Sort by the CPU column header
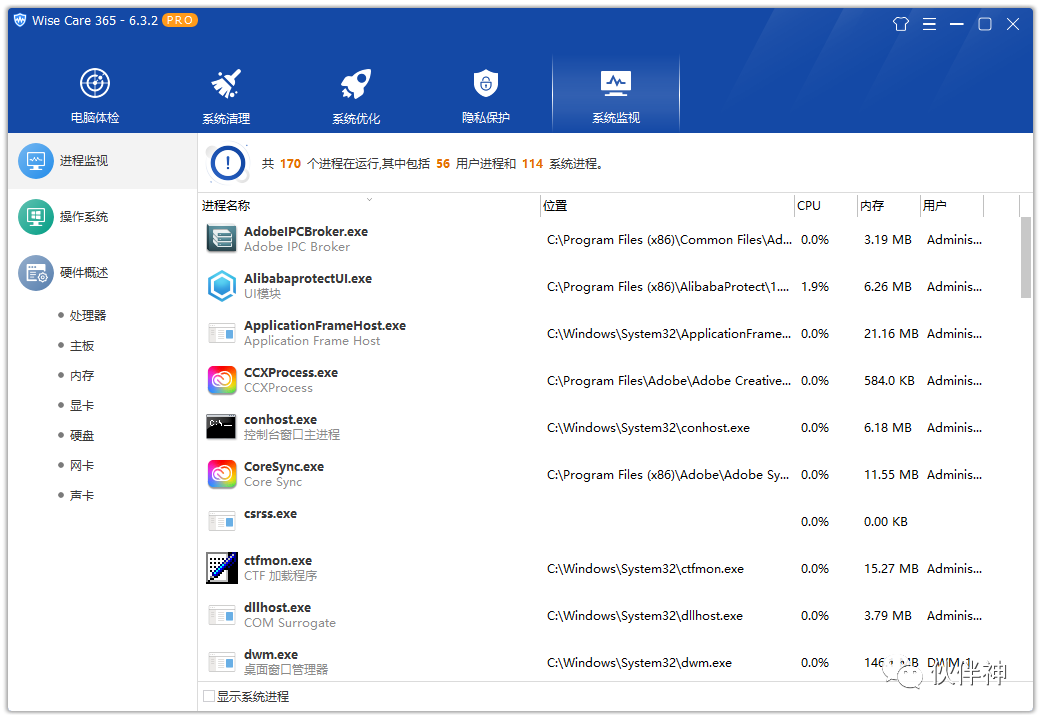Viewport: 1041px width, 719px height. (826, 205)
